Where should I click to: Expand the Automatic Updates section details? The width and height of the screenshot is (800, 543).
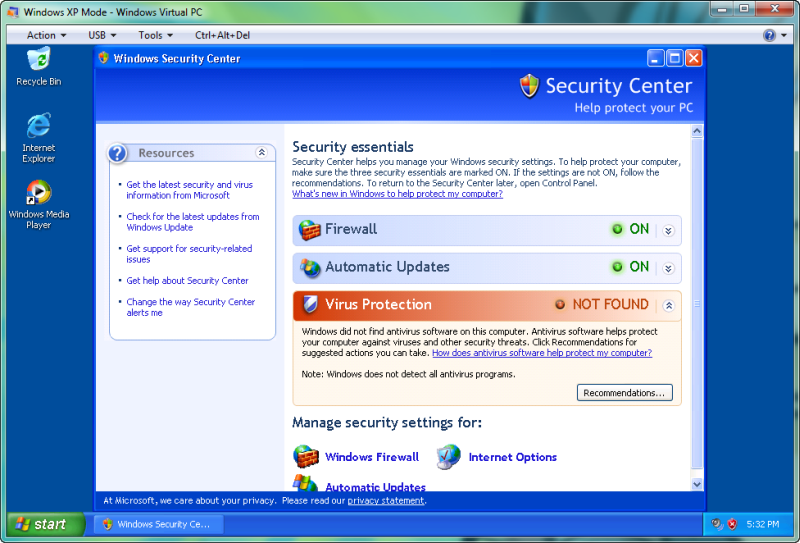668,268
